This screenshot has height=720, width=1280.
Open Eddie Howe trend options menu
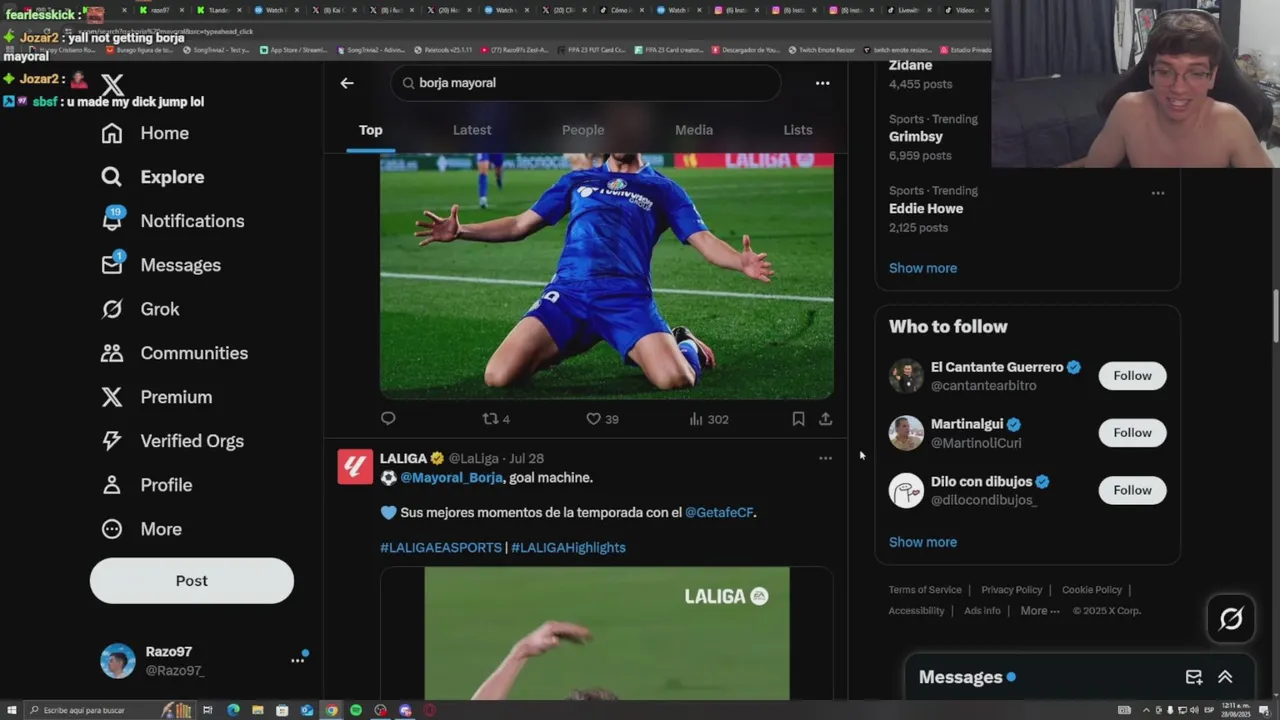(1158, 193)
